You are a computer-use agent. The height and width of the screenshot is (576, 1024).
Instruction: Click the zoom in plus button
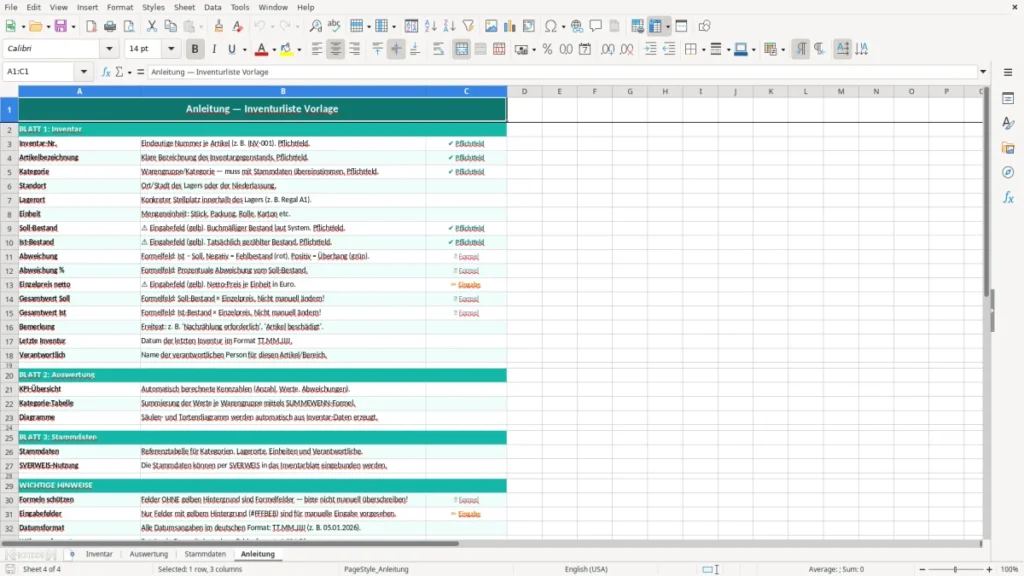point(989,569)
